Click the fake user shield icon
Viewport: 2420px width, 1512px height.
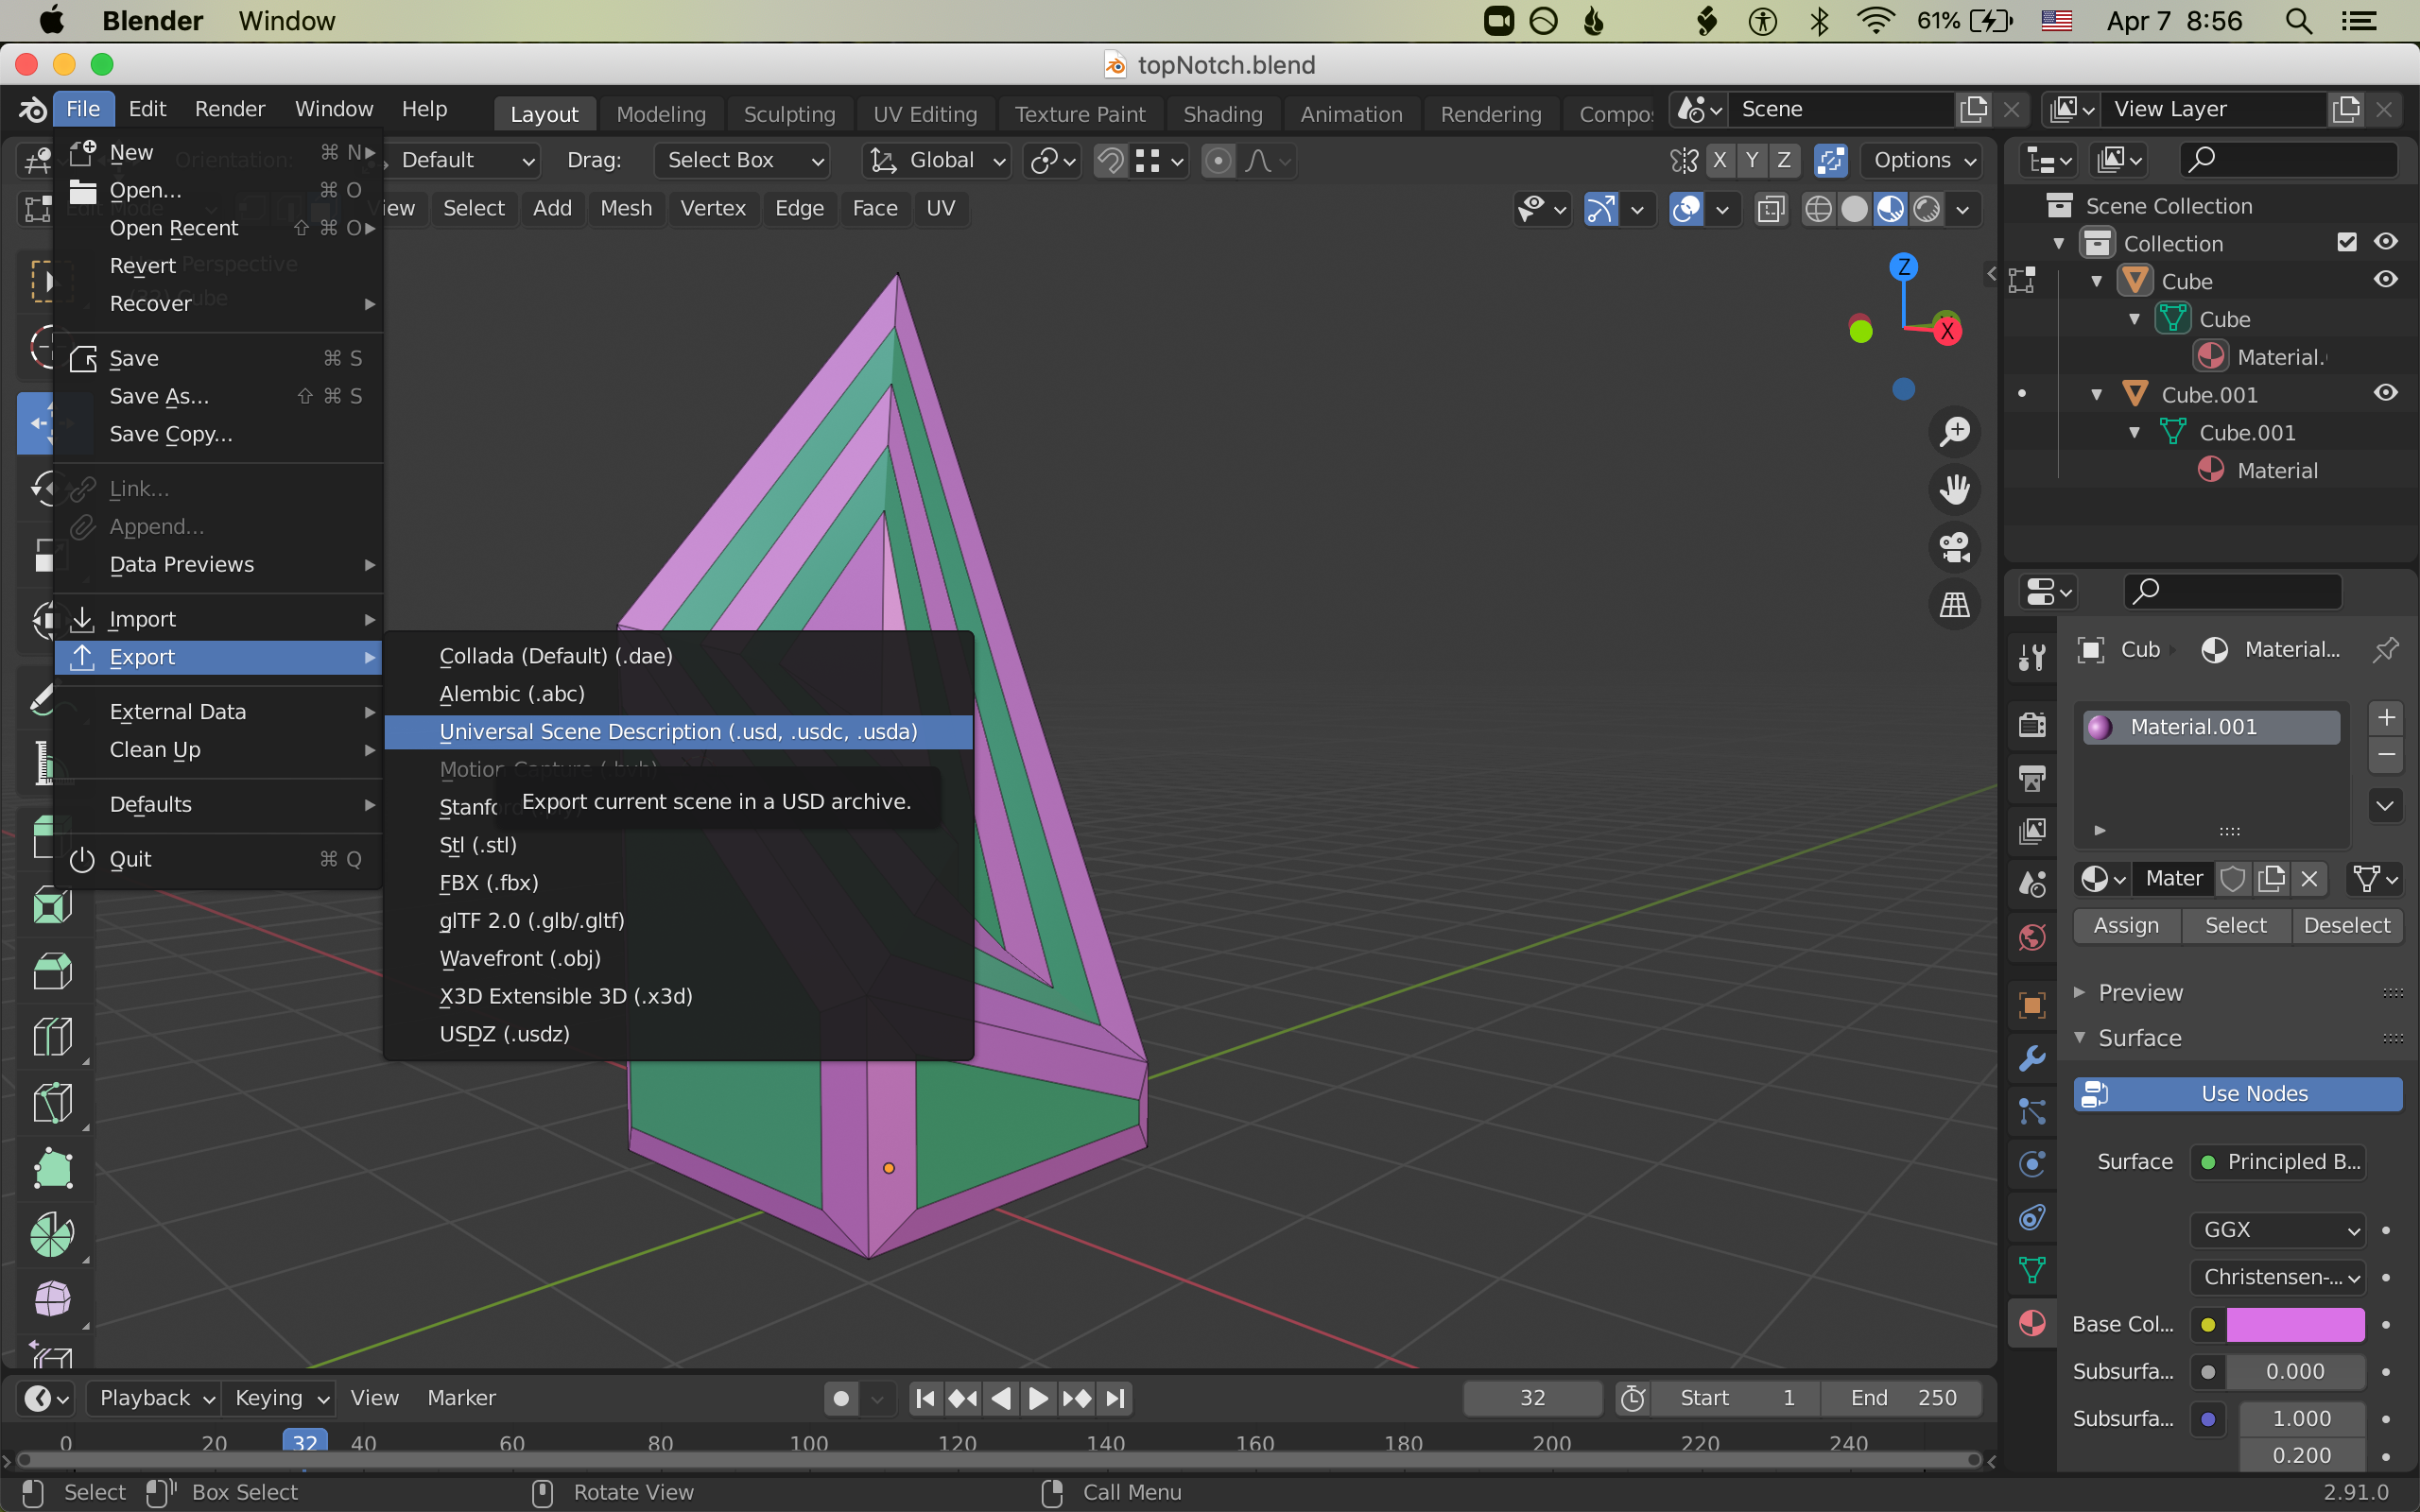(2233, 879)
